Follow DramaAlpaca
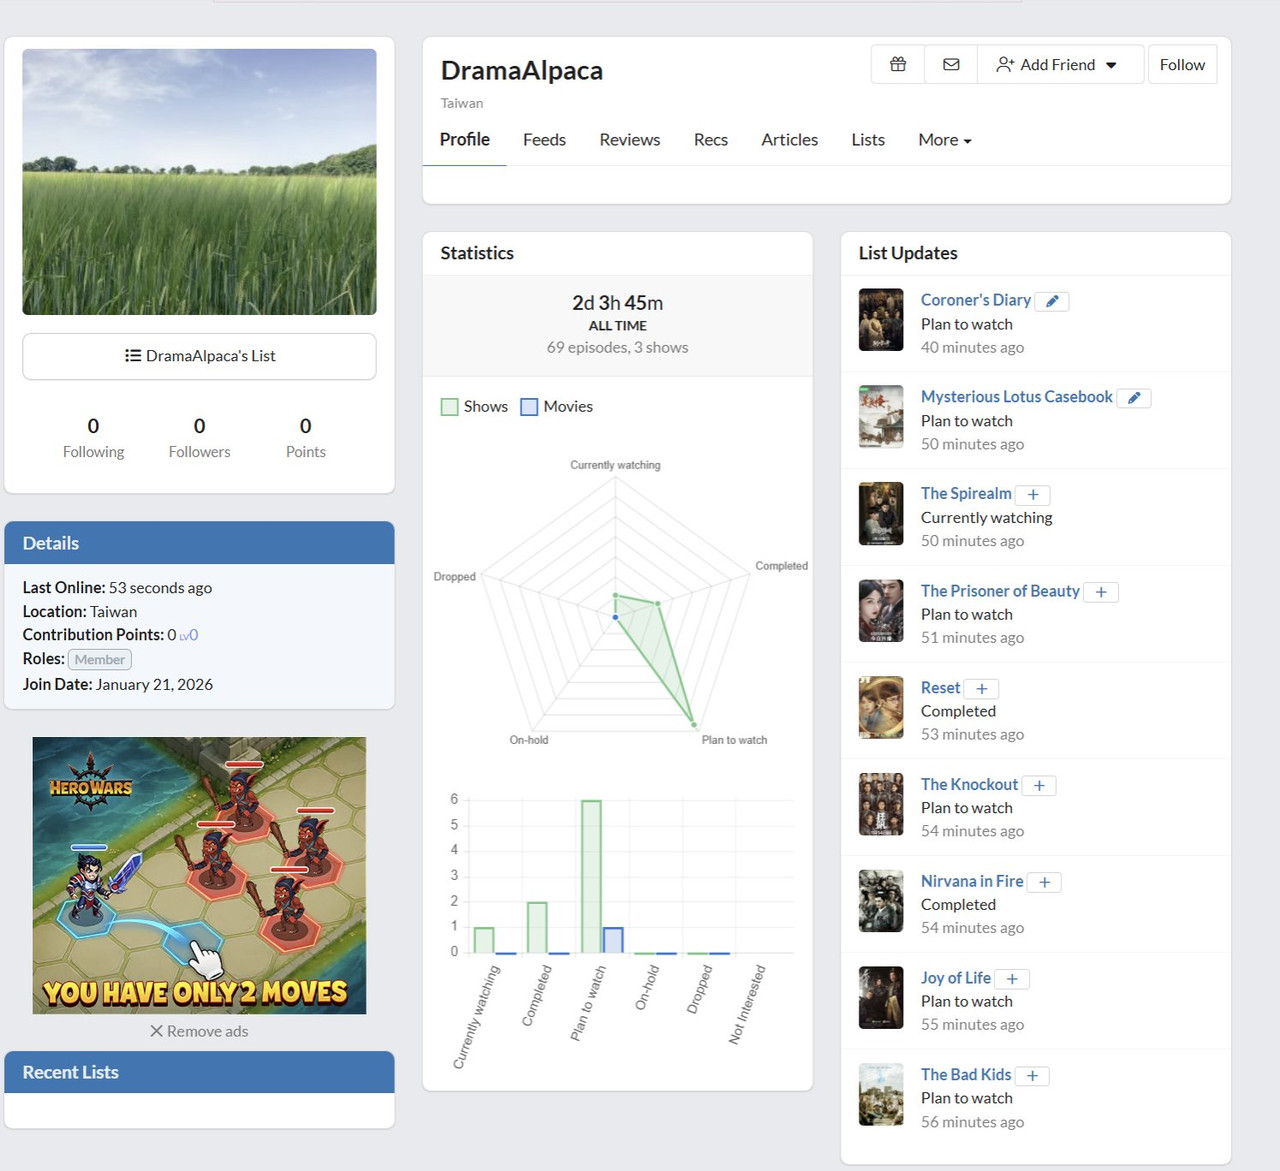 pyautogui.click(x=1182, y=64)
